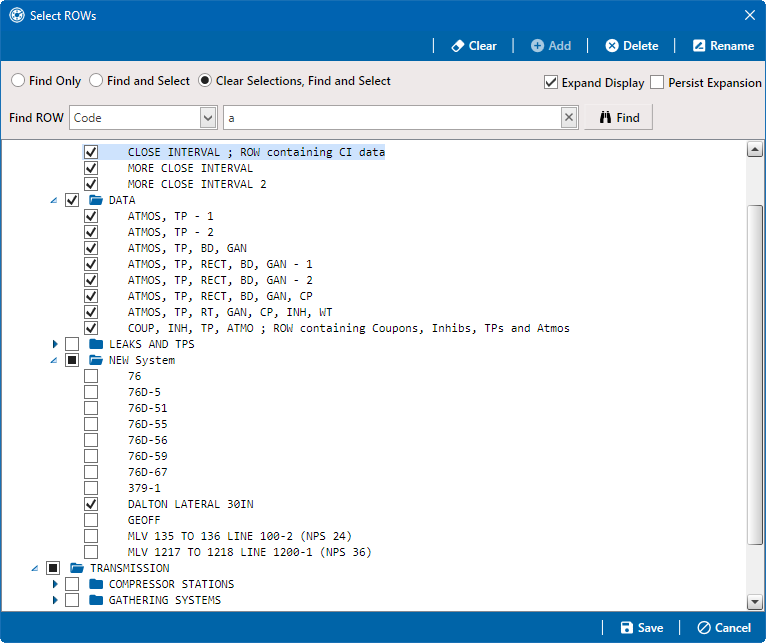Select the 76D-51 row
The image size is (766, 643).
point(148,408)
